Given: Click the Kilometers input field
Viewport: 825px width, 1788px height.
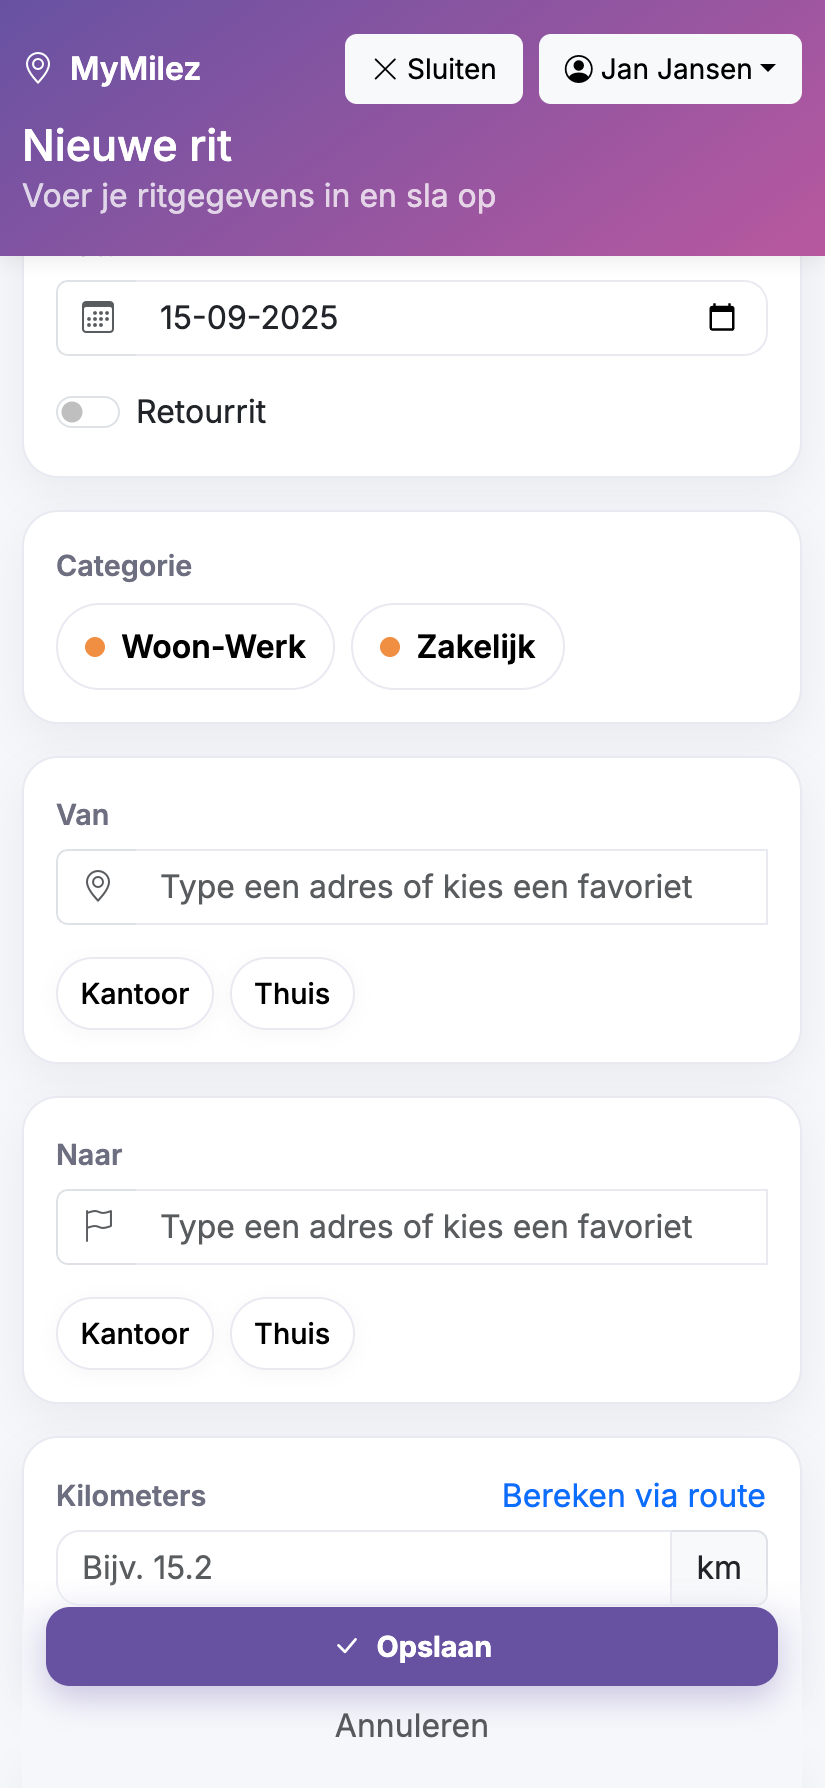Looking at the screenshot, I should [360, 1567].
